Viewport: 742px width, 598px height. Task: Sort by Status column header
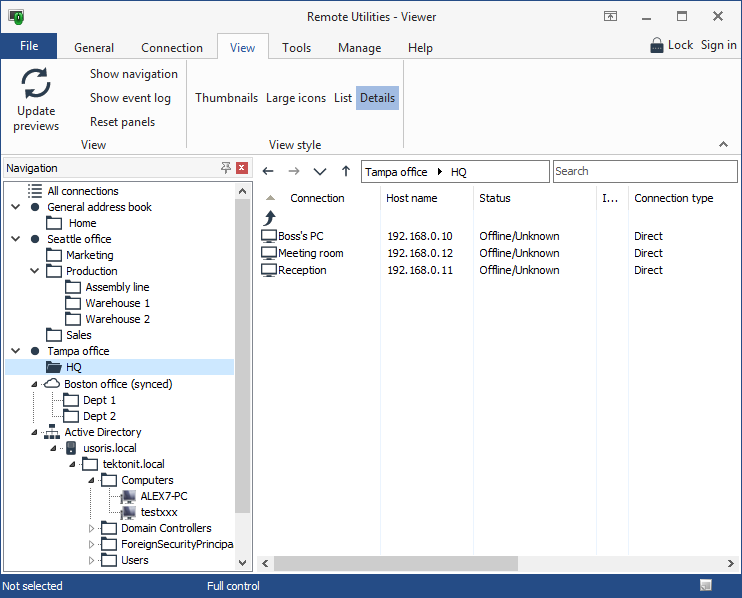495,198
